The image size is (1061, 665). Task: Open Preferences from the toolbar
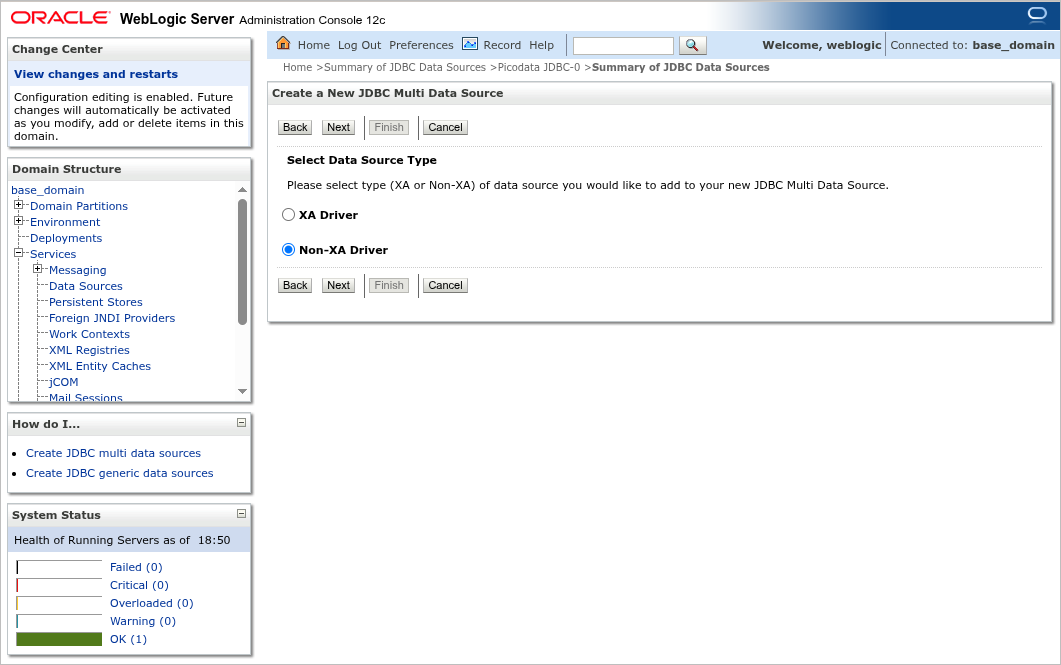click(x=421, y=44)
